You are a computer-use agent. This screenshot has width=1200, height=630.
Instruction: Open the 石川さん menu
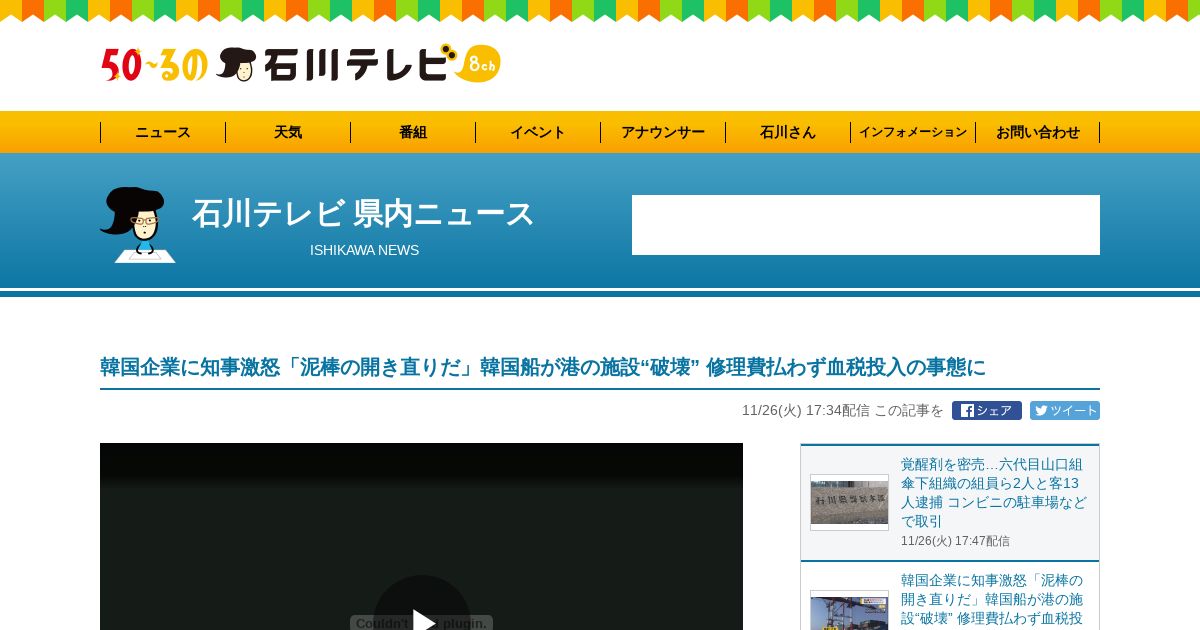pyautogui.click(x=788, y=132)
